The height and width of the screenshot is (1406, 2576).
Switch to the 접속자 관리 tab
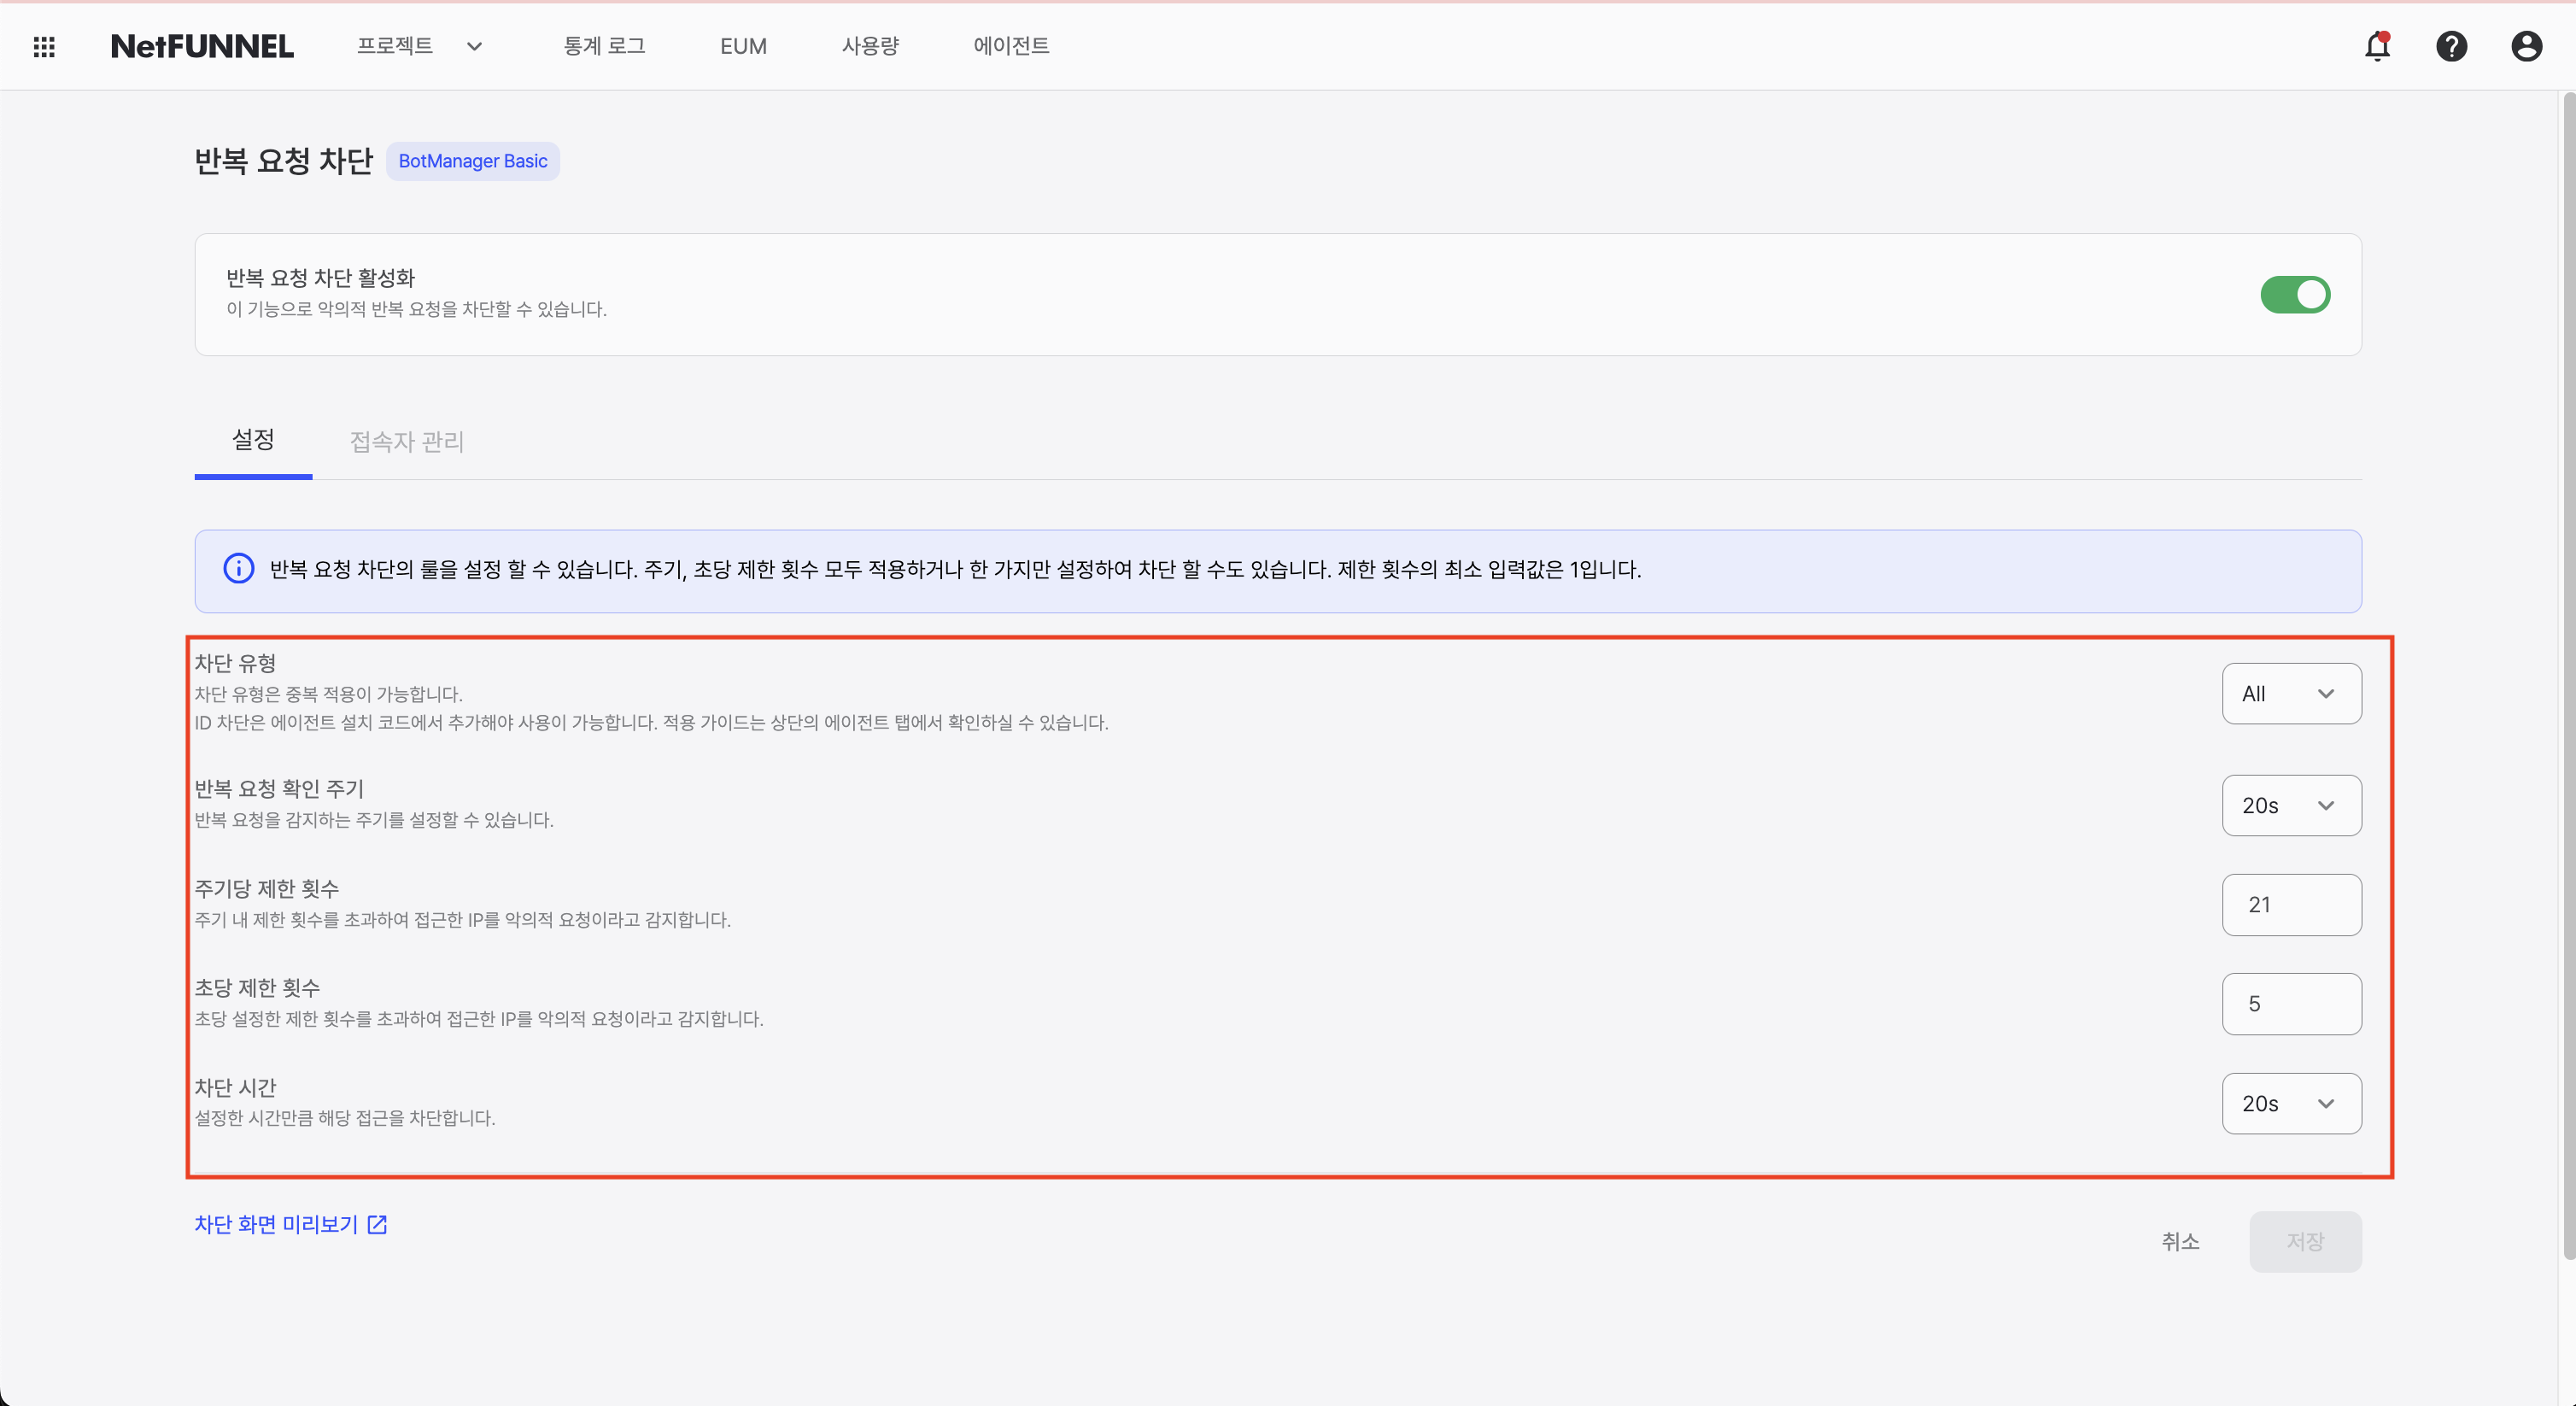(x=406, y=441)
